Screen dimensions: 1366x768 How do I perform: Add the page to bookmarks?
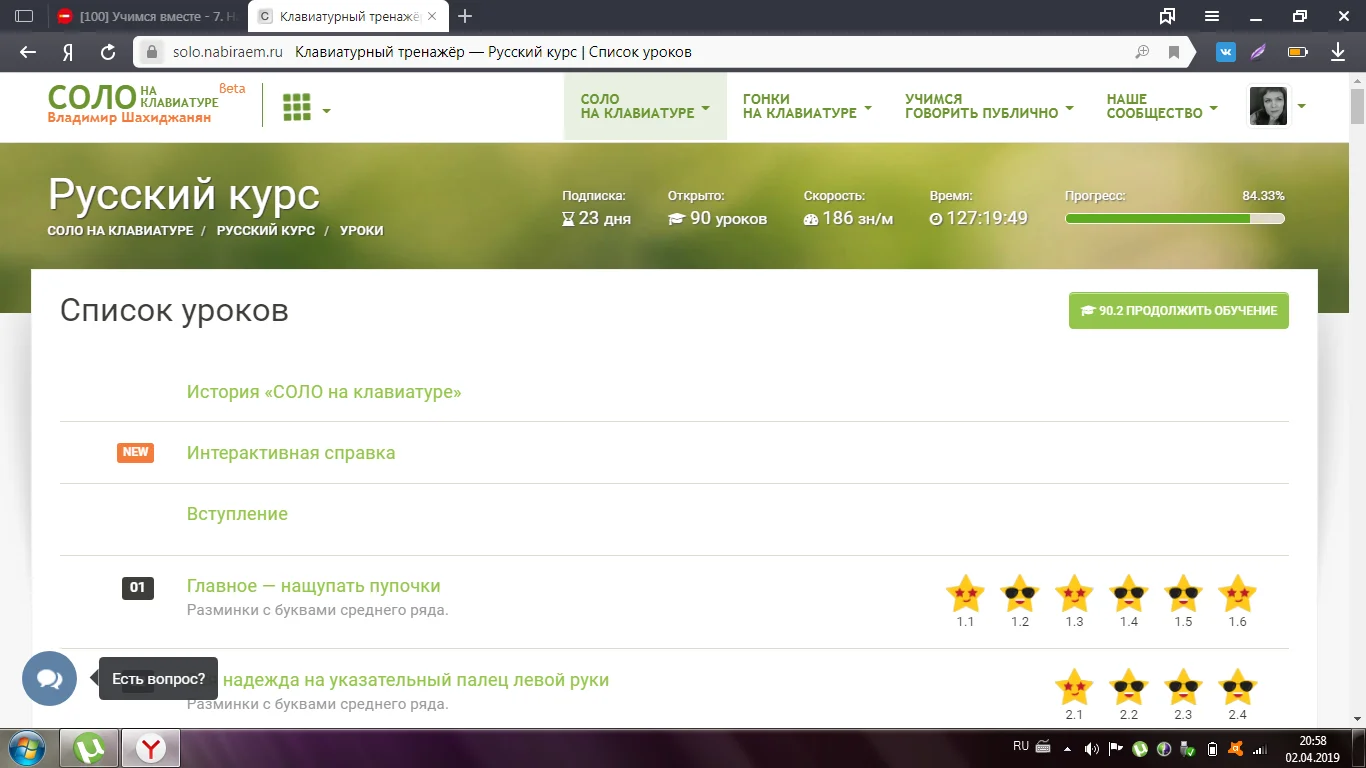pyautogui.click(x=1174, y=52)
